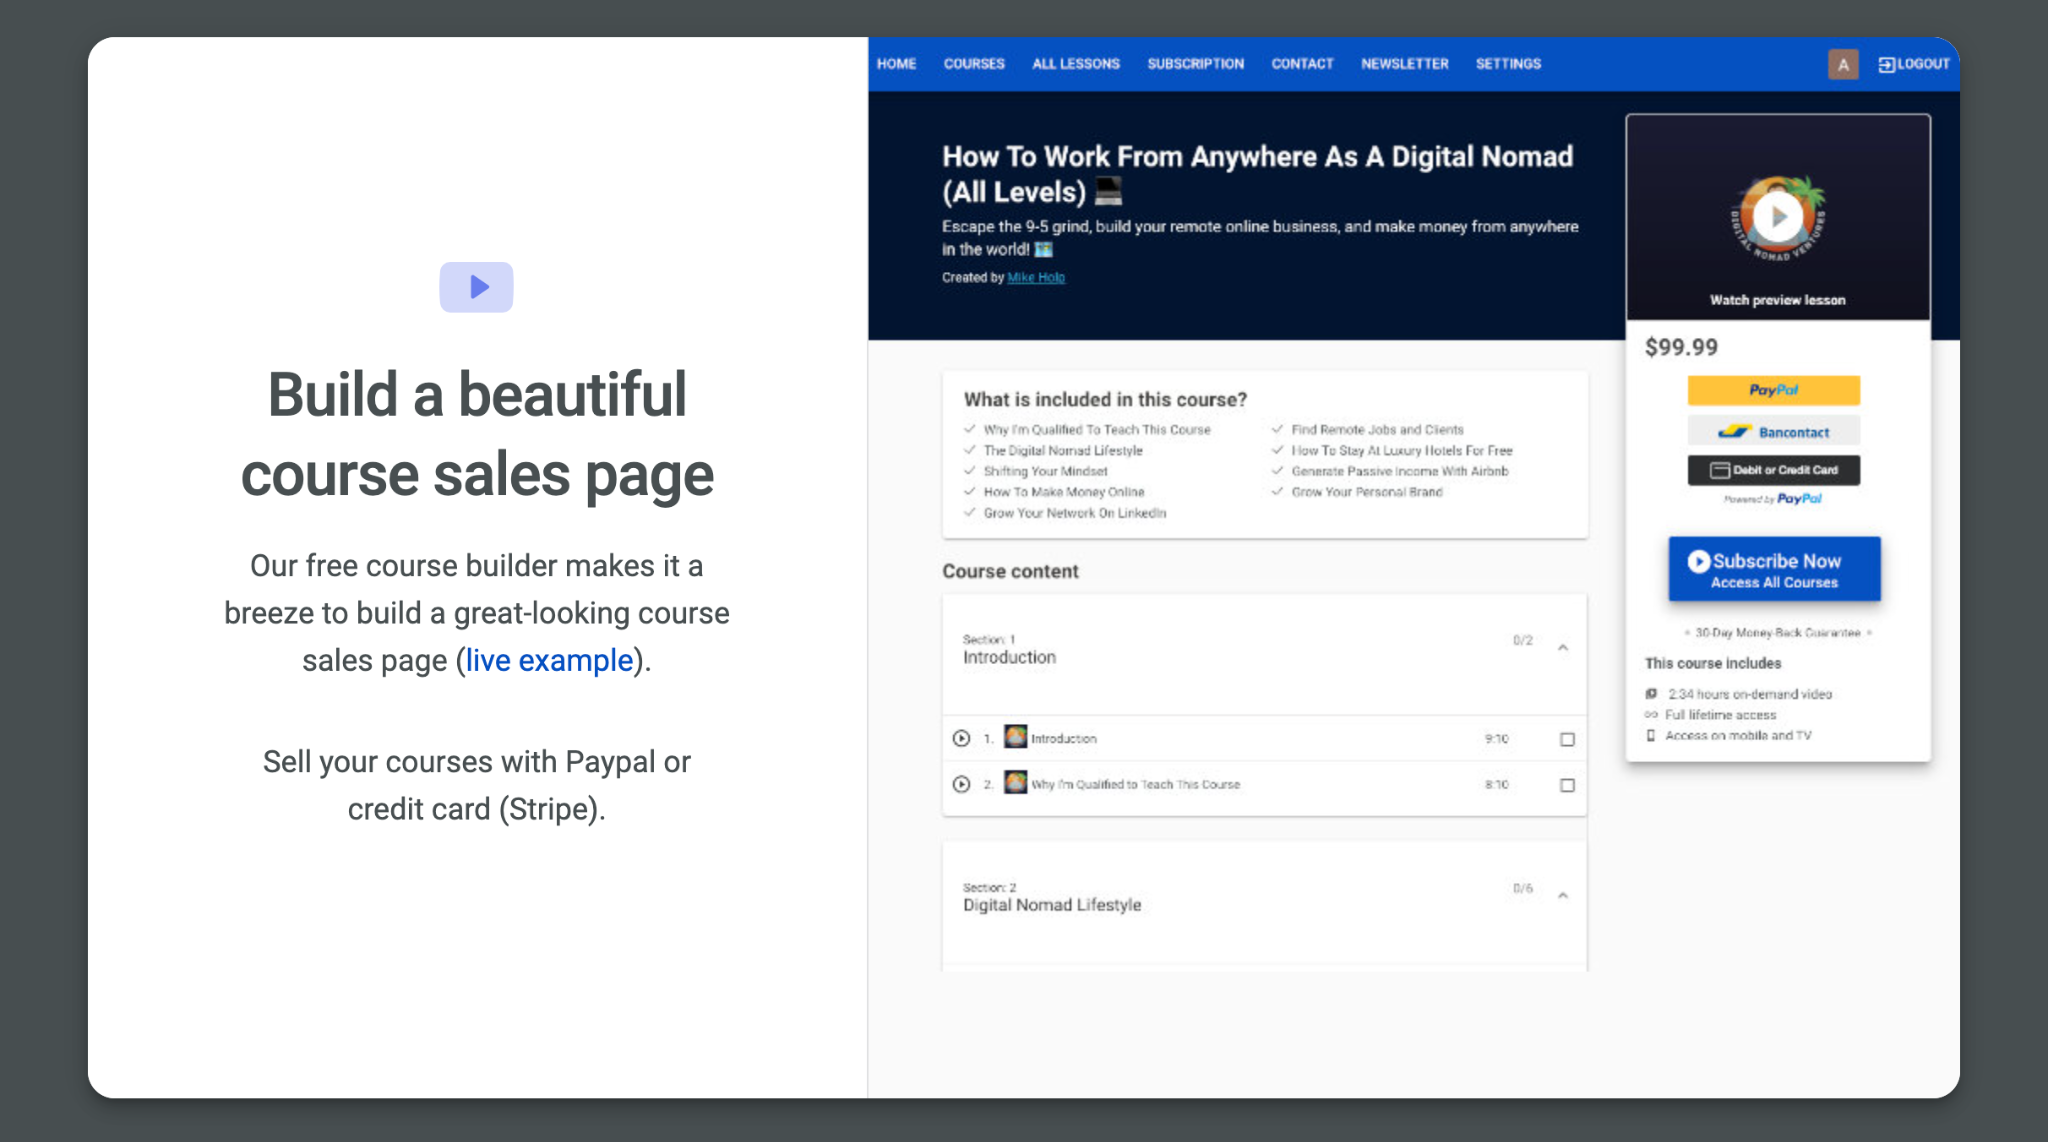2048x1142 pixels.
Task: Click play icon beside lesson 2
Action: point(961,784)
